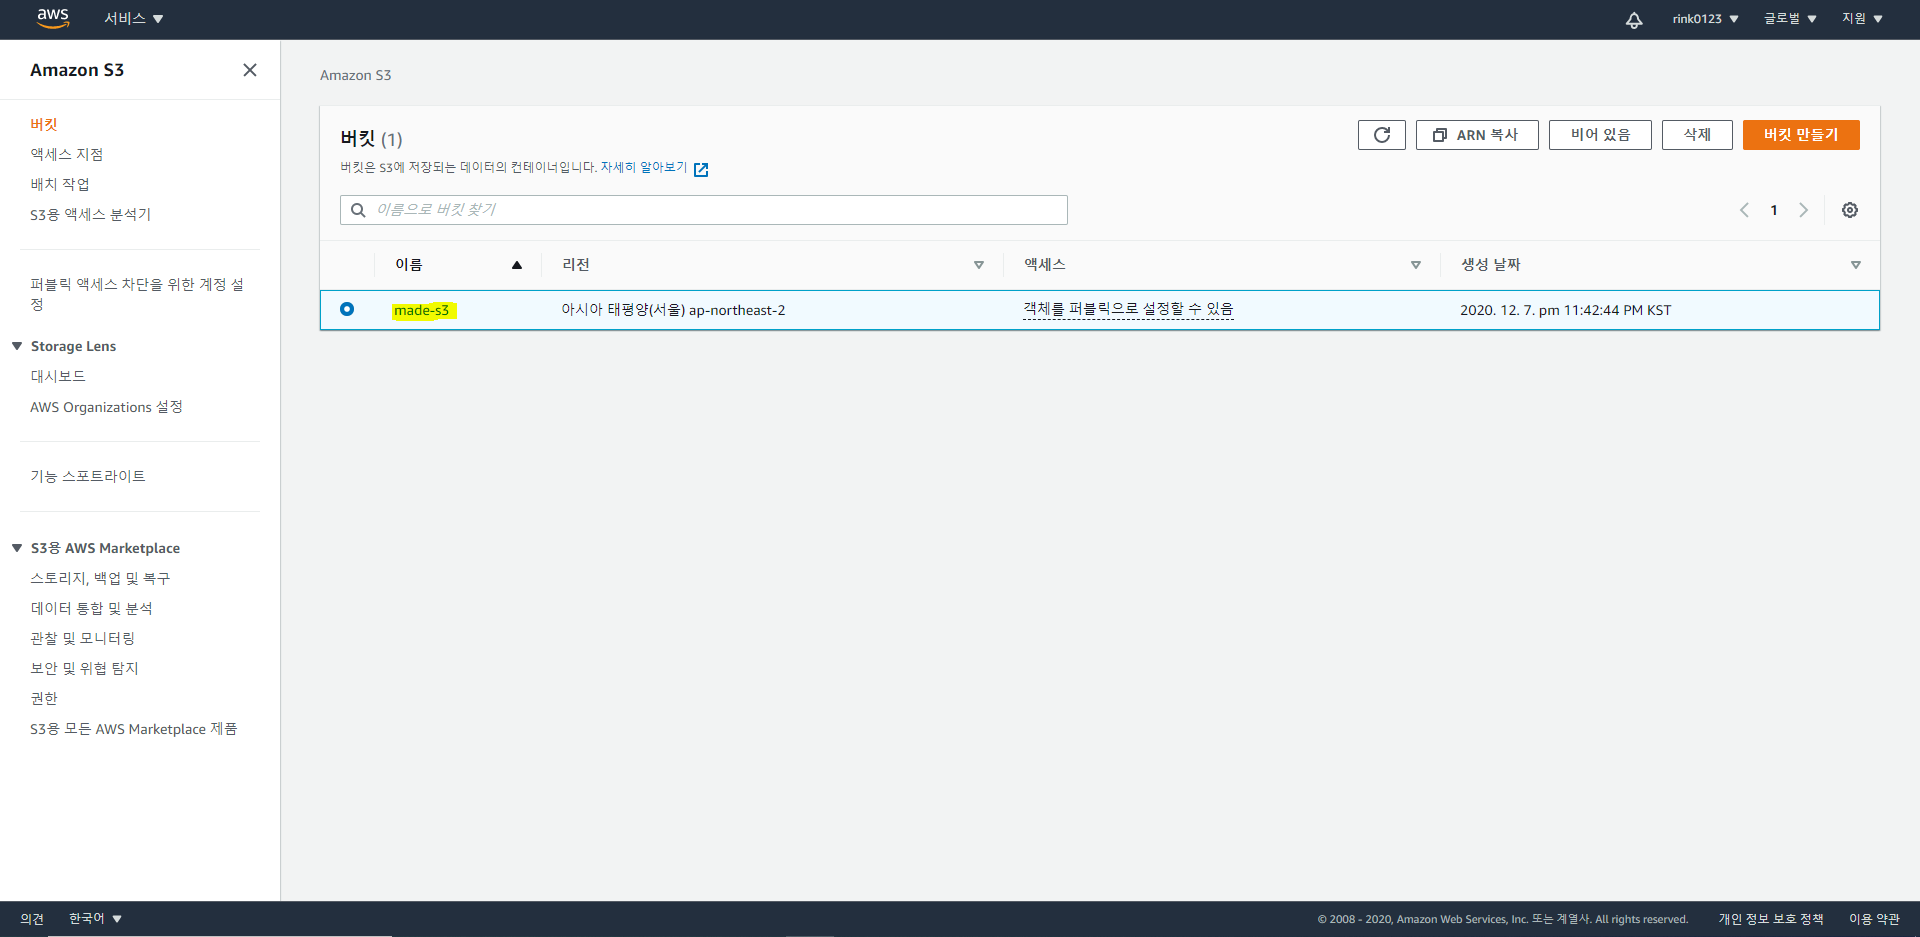Click the Amazon S3 breadcrumb
The image size is (1920, 937).
tap(355, 75)
